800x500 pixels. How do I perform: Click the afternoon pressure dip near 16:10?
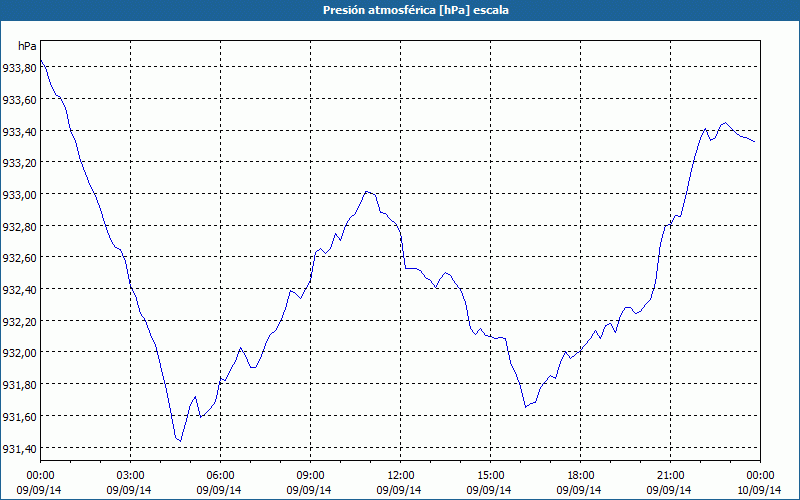coord(526,407)
